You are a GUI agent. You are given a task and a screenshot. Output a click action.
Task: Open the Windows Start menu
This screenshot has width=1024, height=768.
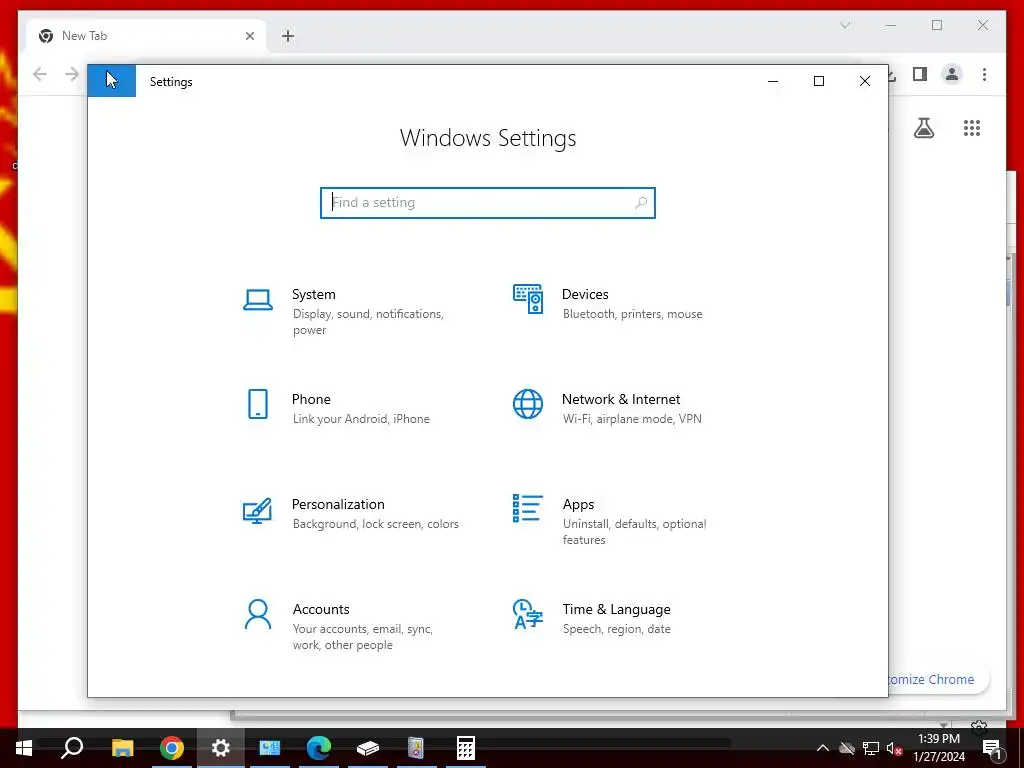[x=24, y=748]
